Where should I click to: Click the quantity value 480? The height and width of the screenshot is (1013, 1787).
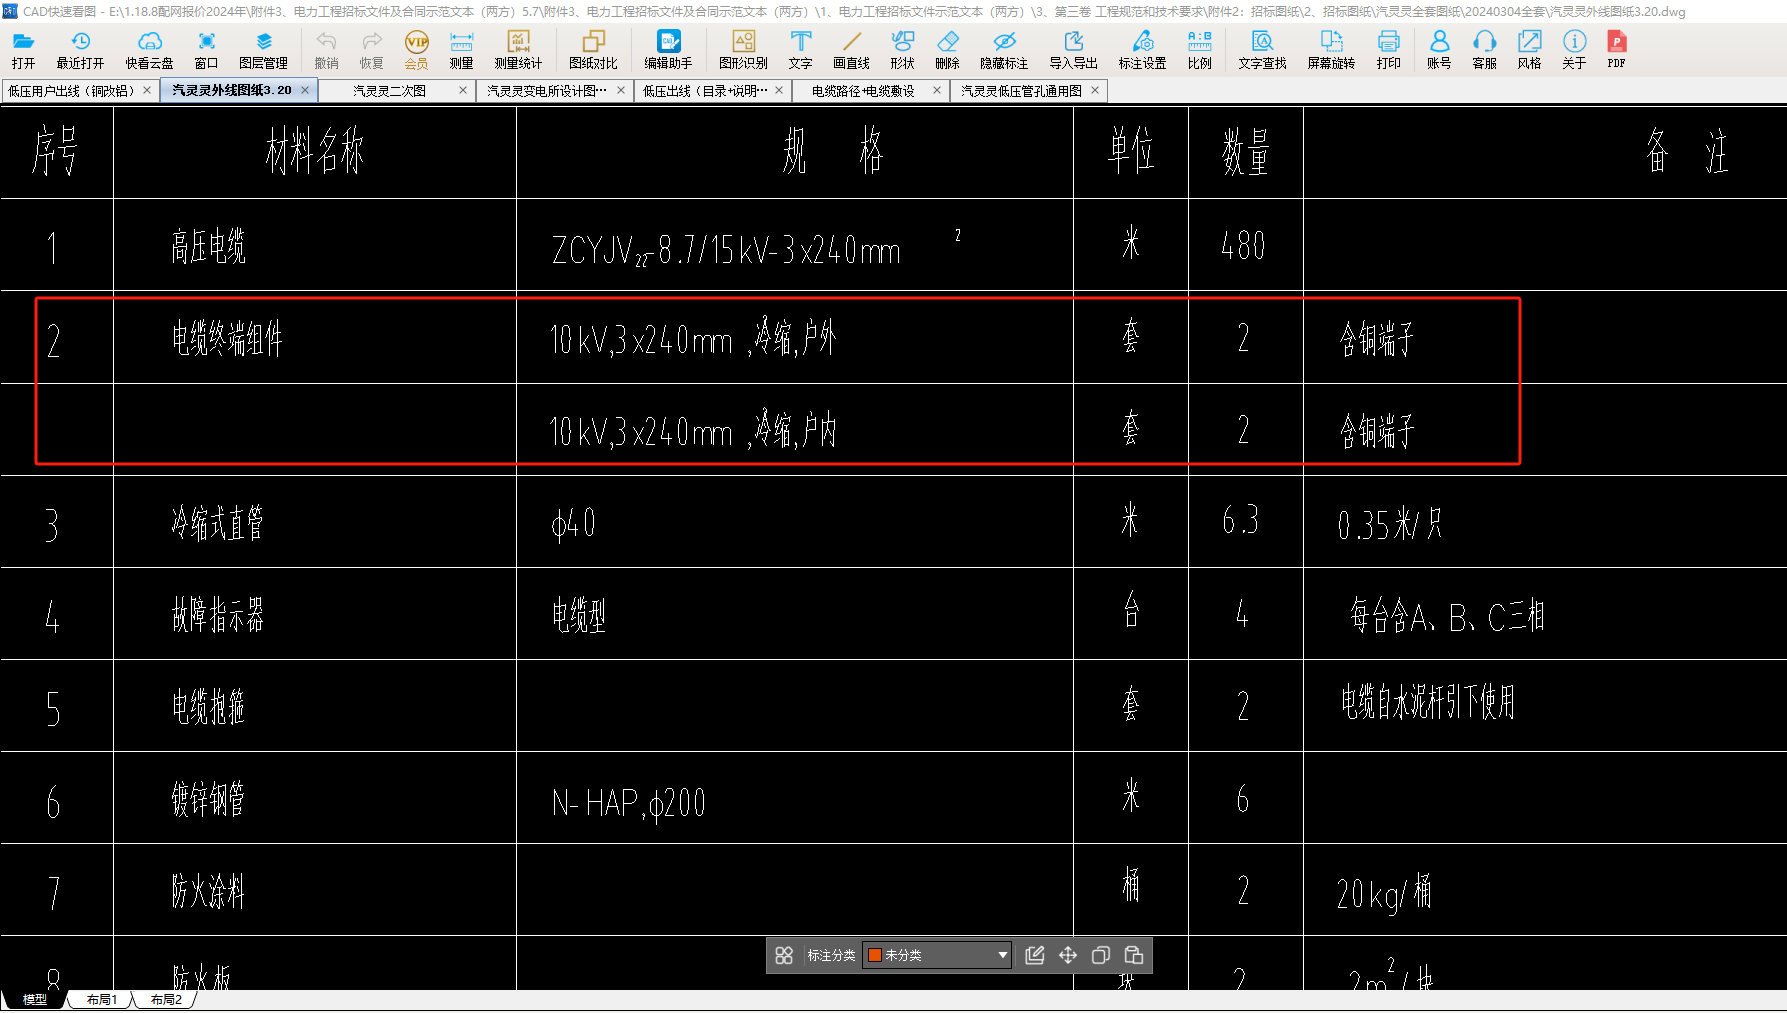click(x=1243, y=245)
